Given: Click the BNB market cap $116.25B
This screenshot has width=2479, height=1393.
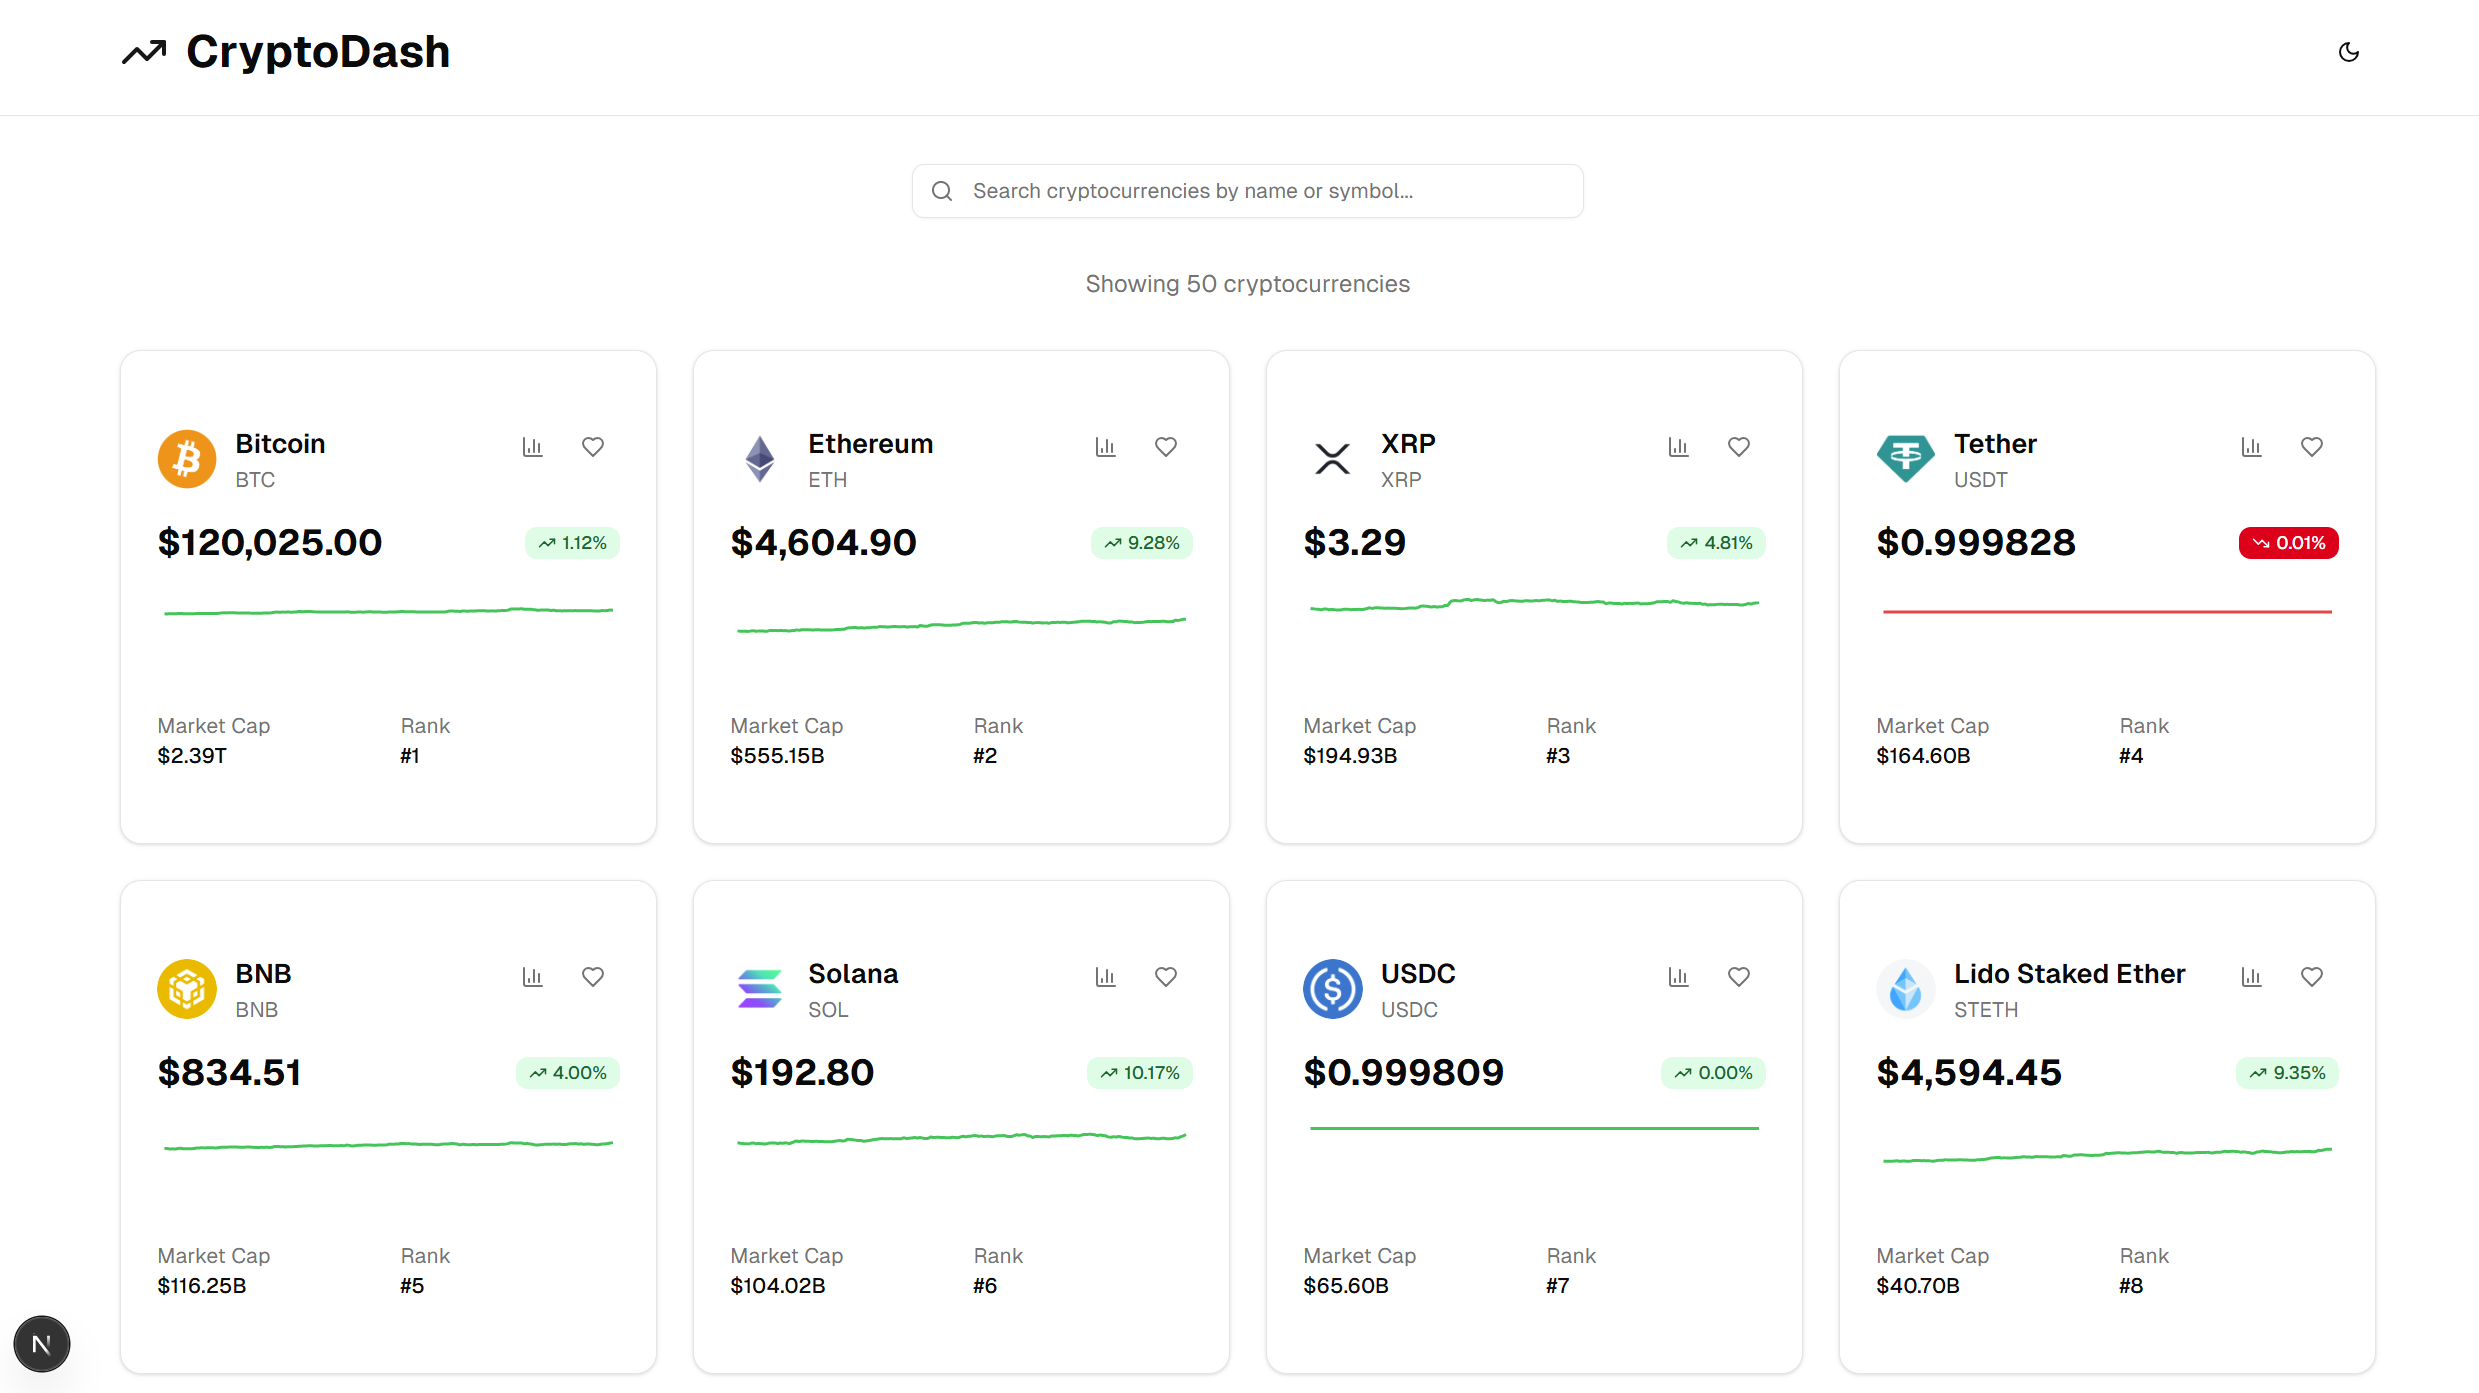Looking at the screenshot, I should (x=202, y=1286).
